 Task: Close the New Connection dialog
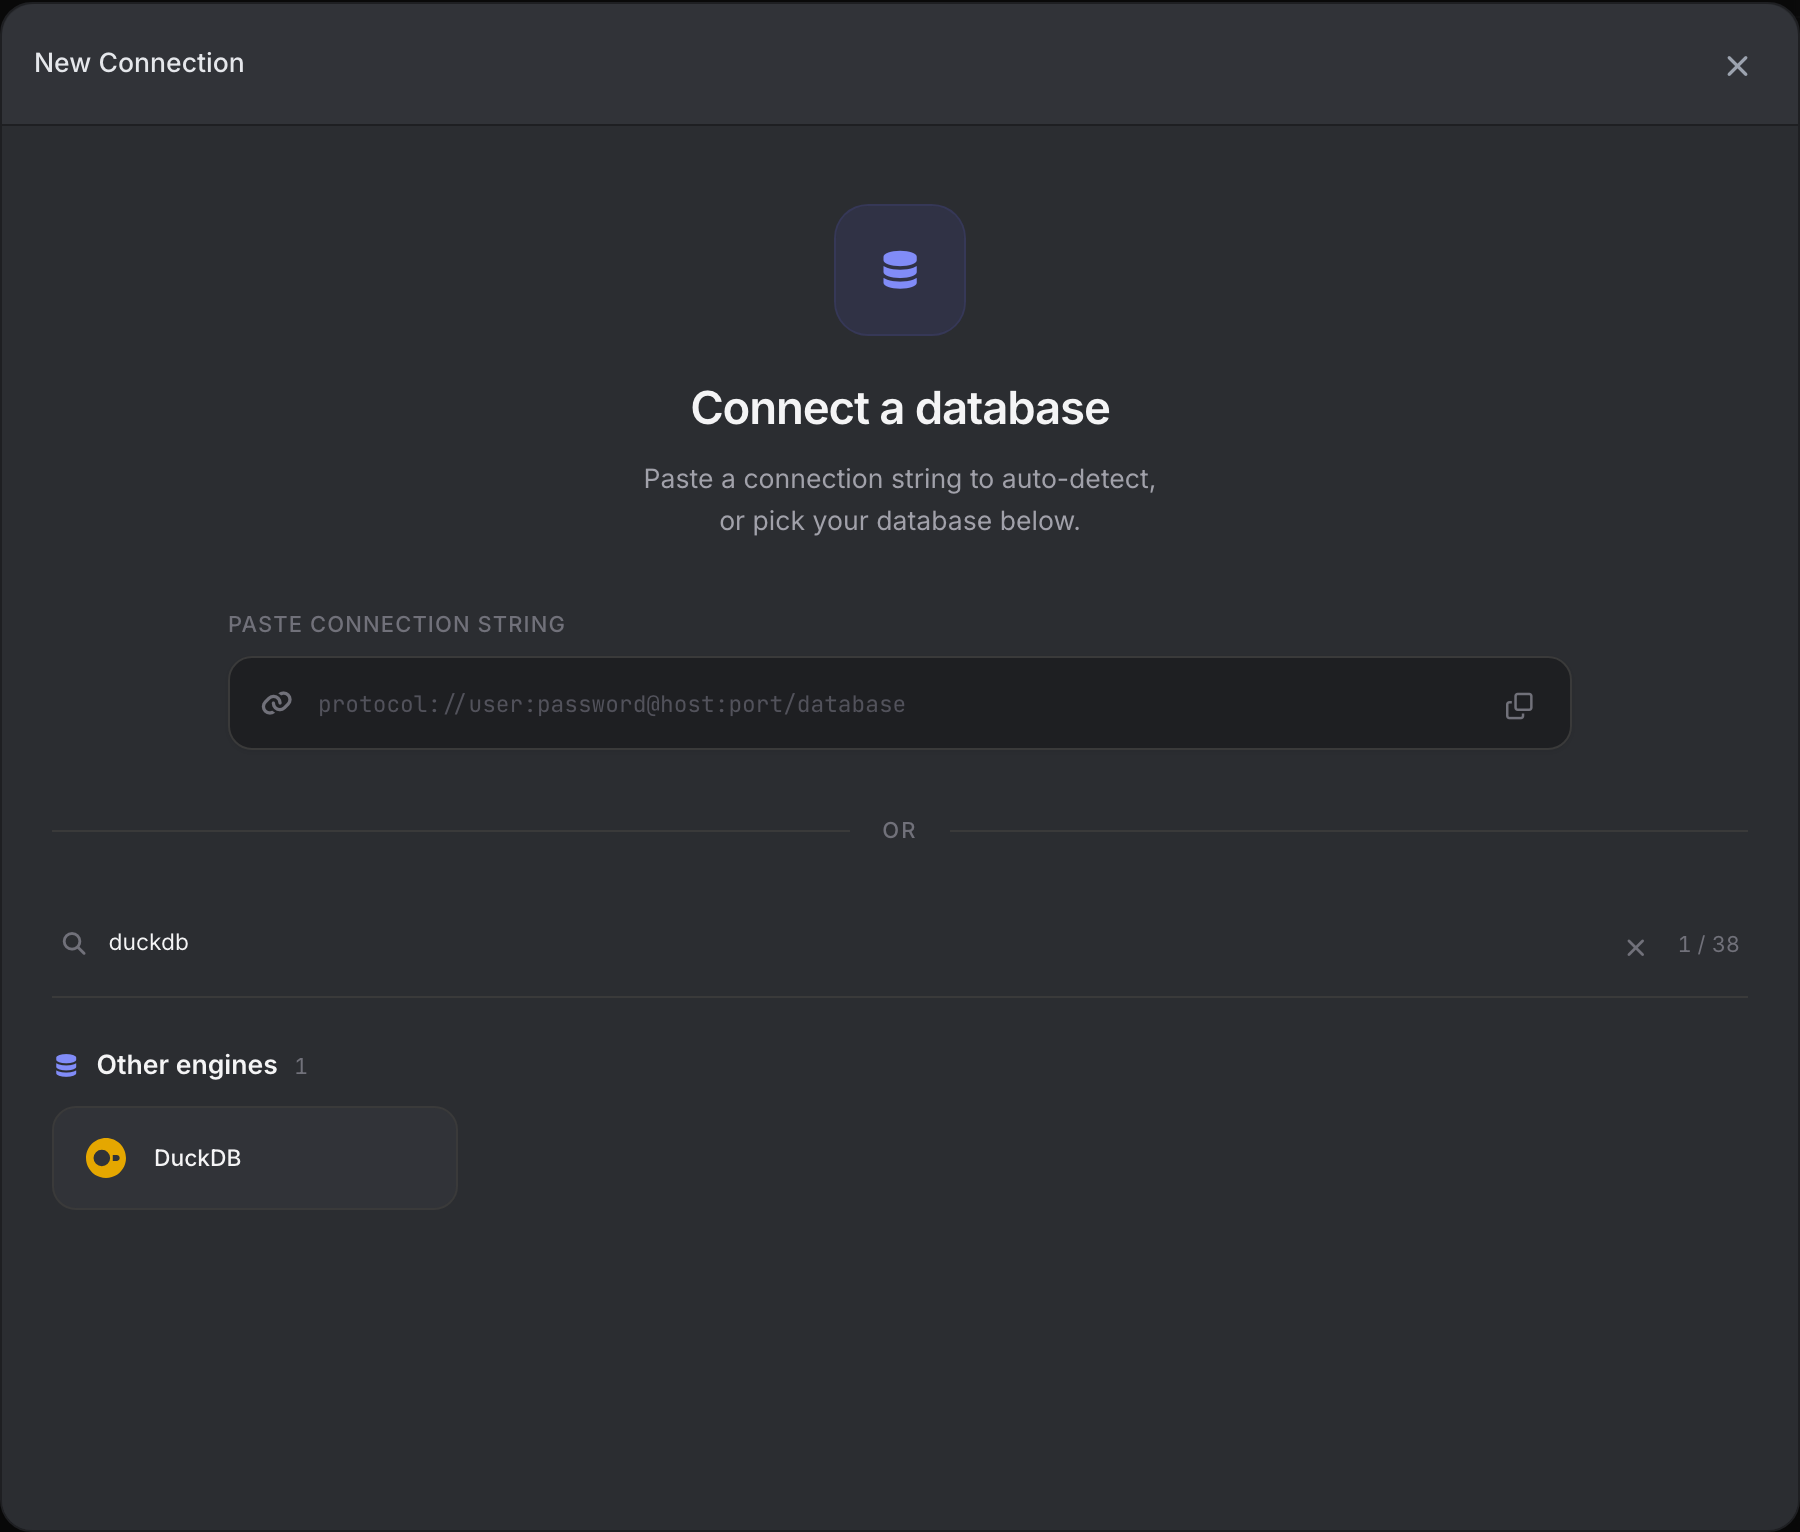[x=1737, y=66]
